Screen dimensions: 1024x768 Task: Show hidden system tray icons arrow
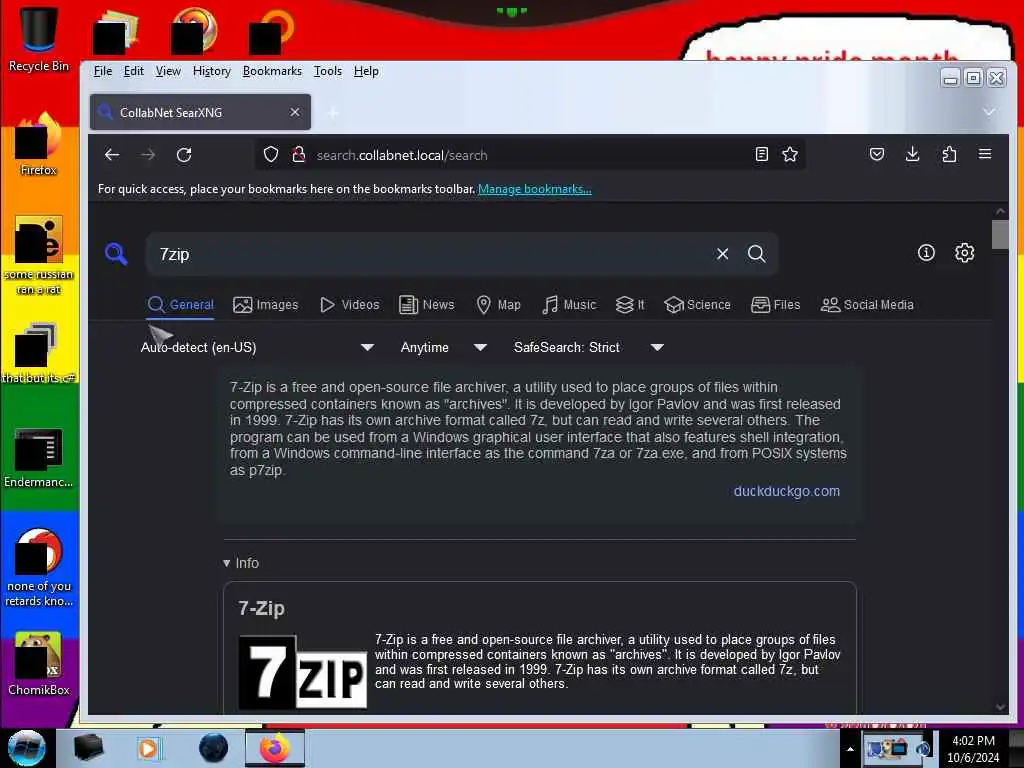850,749
